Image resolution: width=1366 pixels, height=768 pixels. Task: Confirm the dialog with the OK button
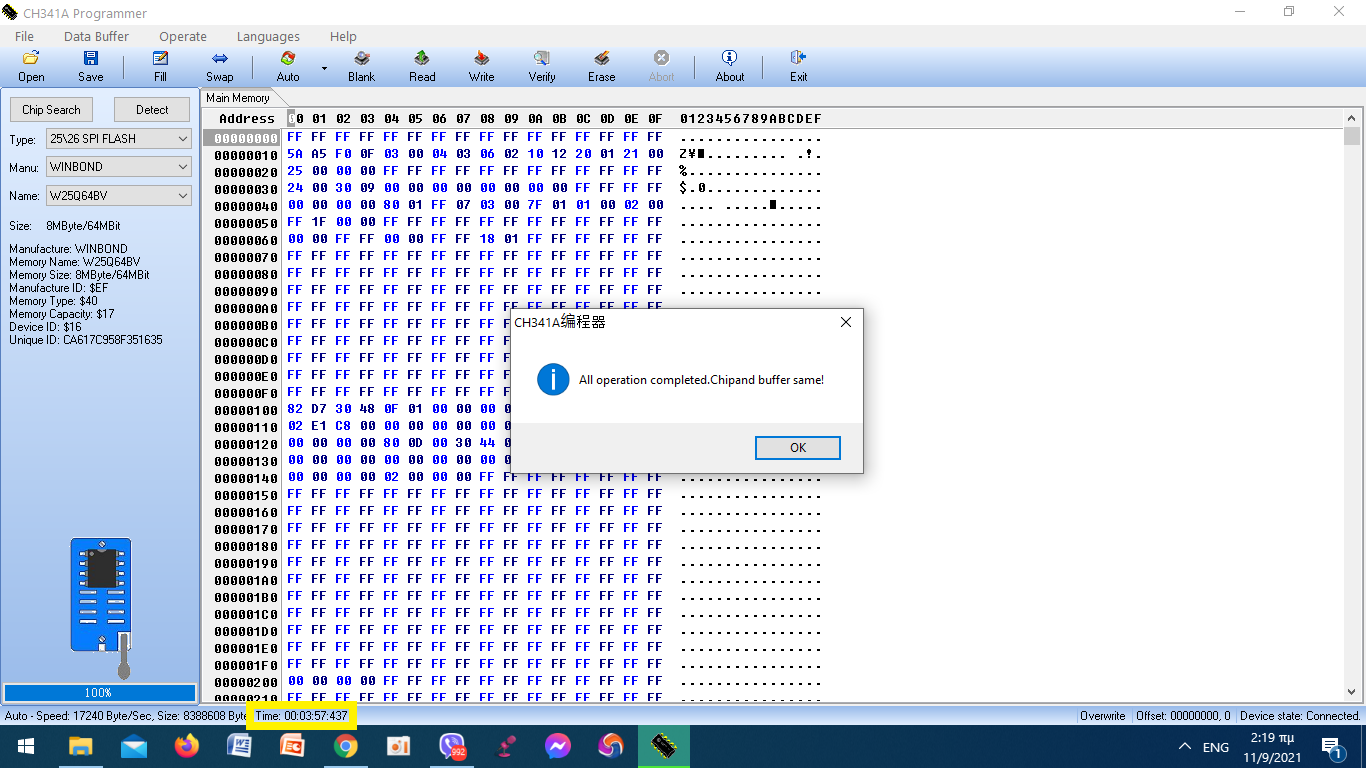[x=798, y=447]
